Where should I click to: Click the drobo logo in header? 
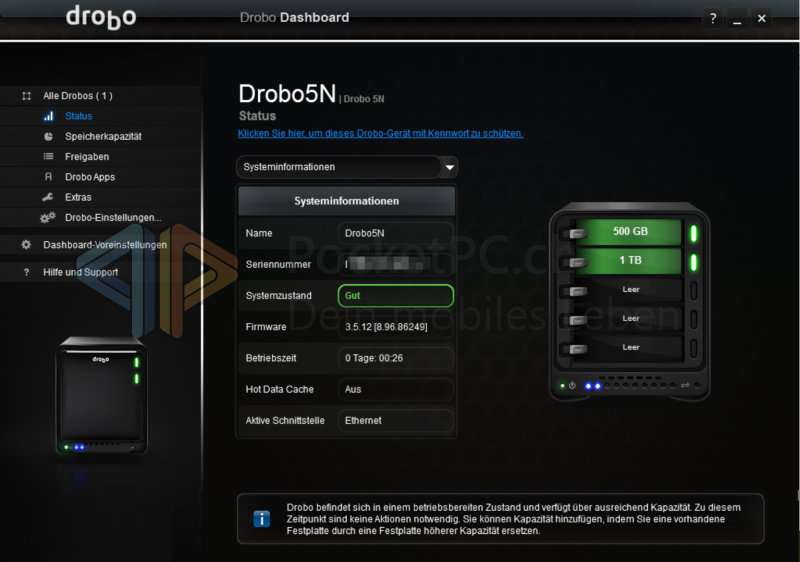coord(101,17)
